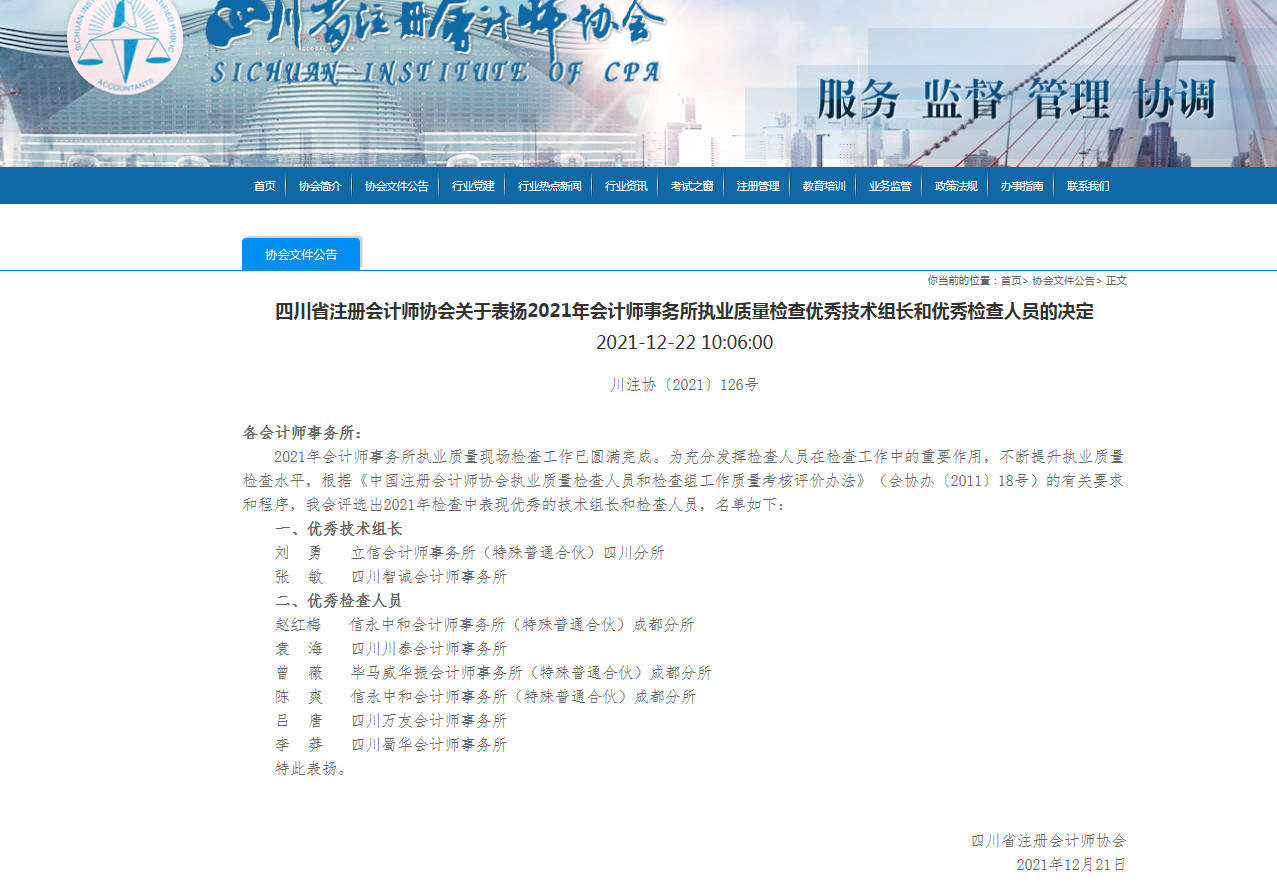The height and width of the screenshot is (882, 1277).
Task: Click 行业资讯 in the navigation bar
Action: click(x=626, y=186)
